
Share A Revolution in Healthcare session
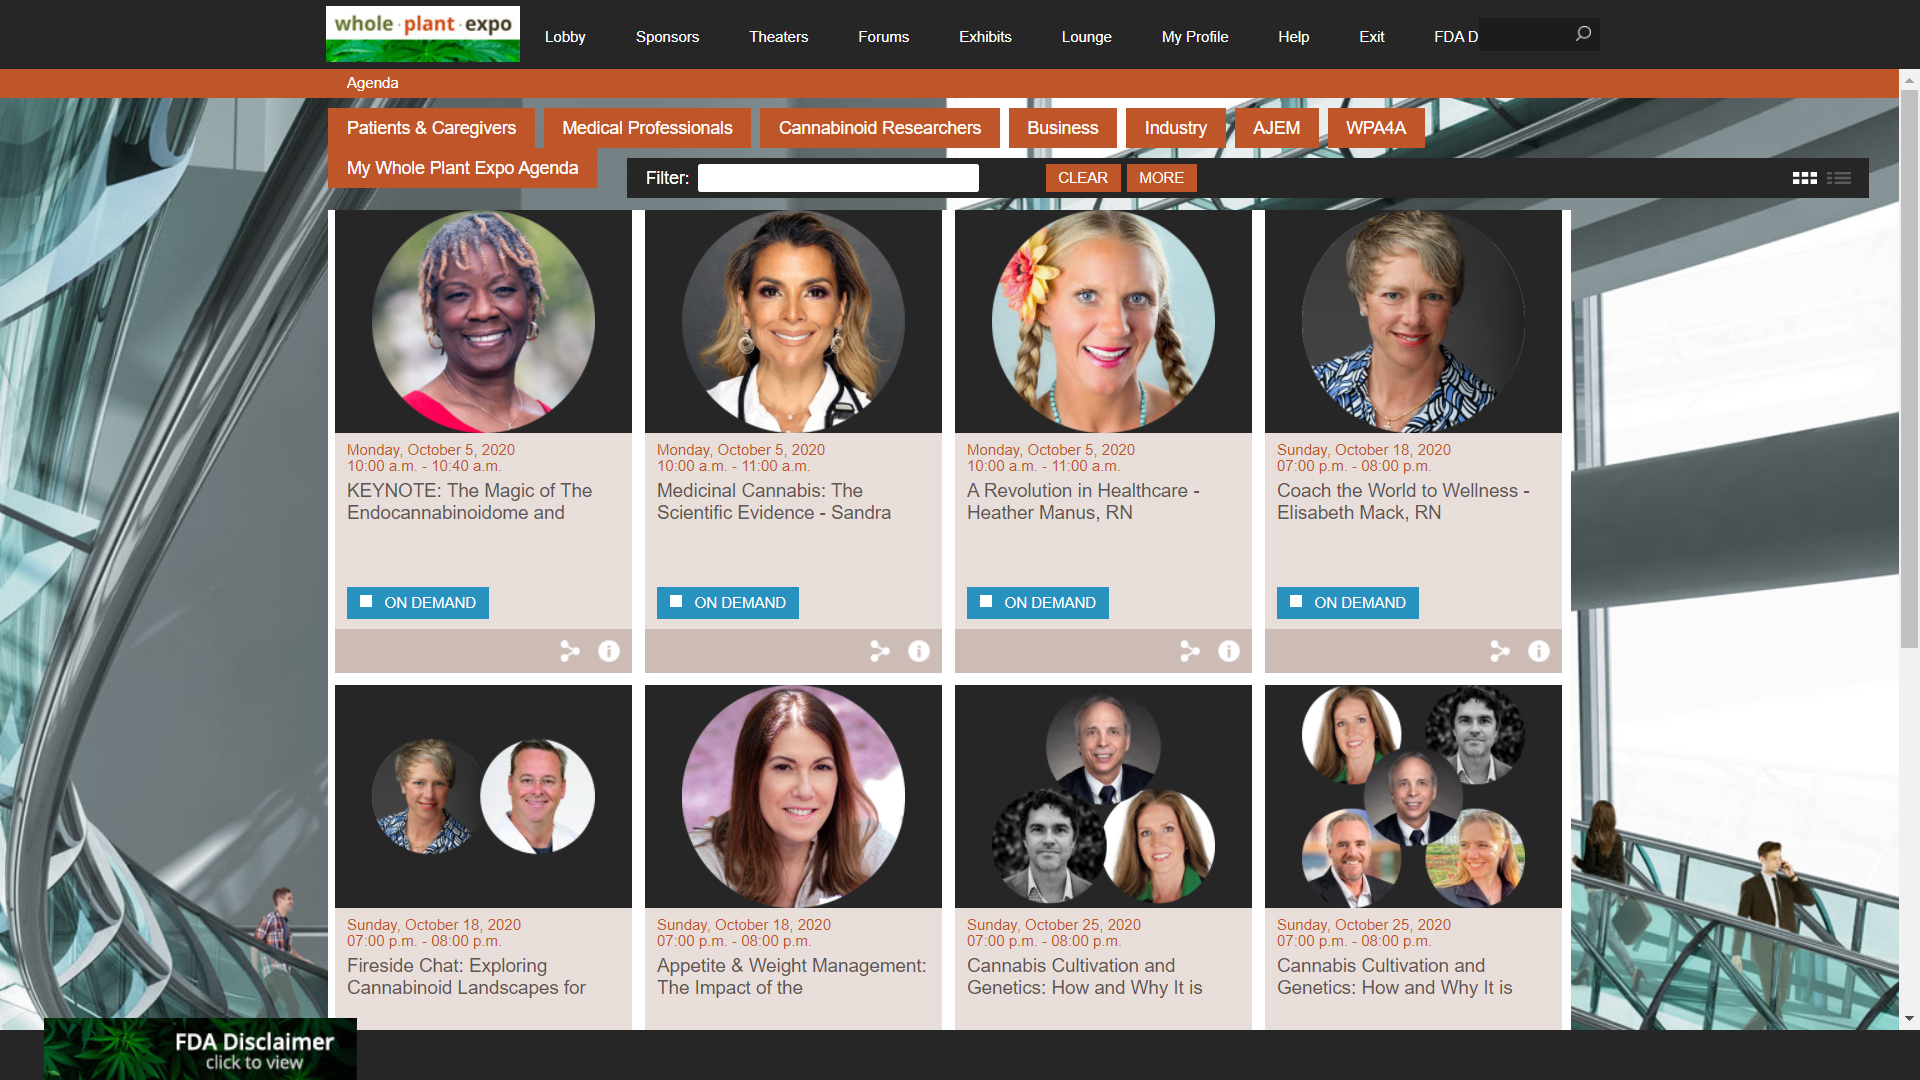(1190, 651)
